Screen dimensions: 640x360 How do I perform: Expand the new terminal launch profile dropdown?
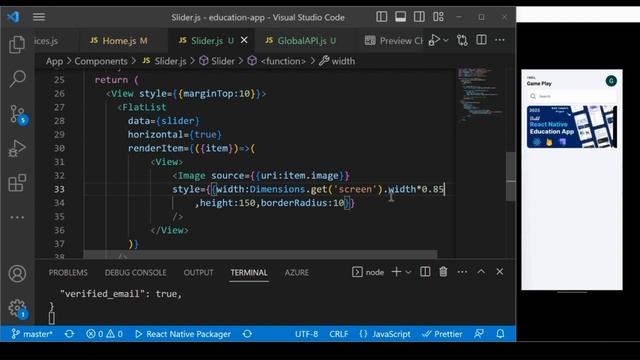coord(408,272)
